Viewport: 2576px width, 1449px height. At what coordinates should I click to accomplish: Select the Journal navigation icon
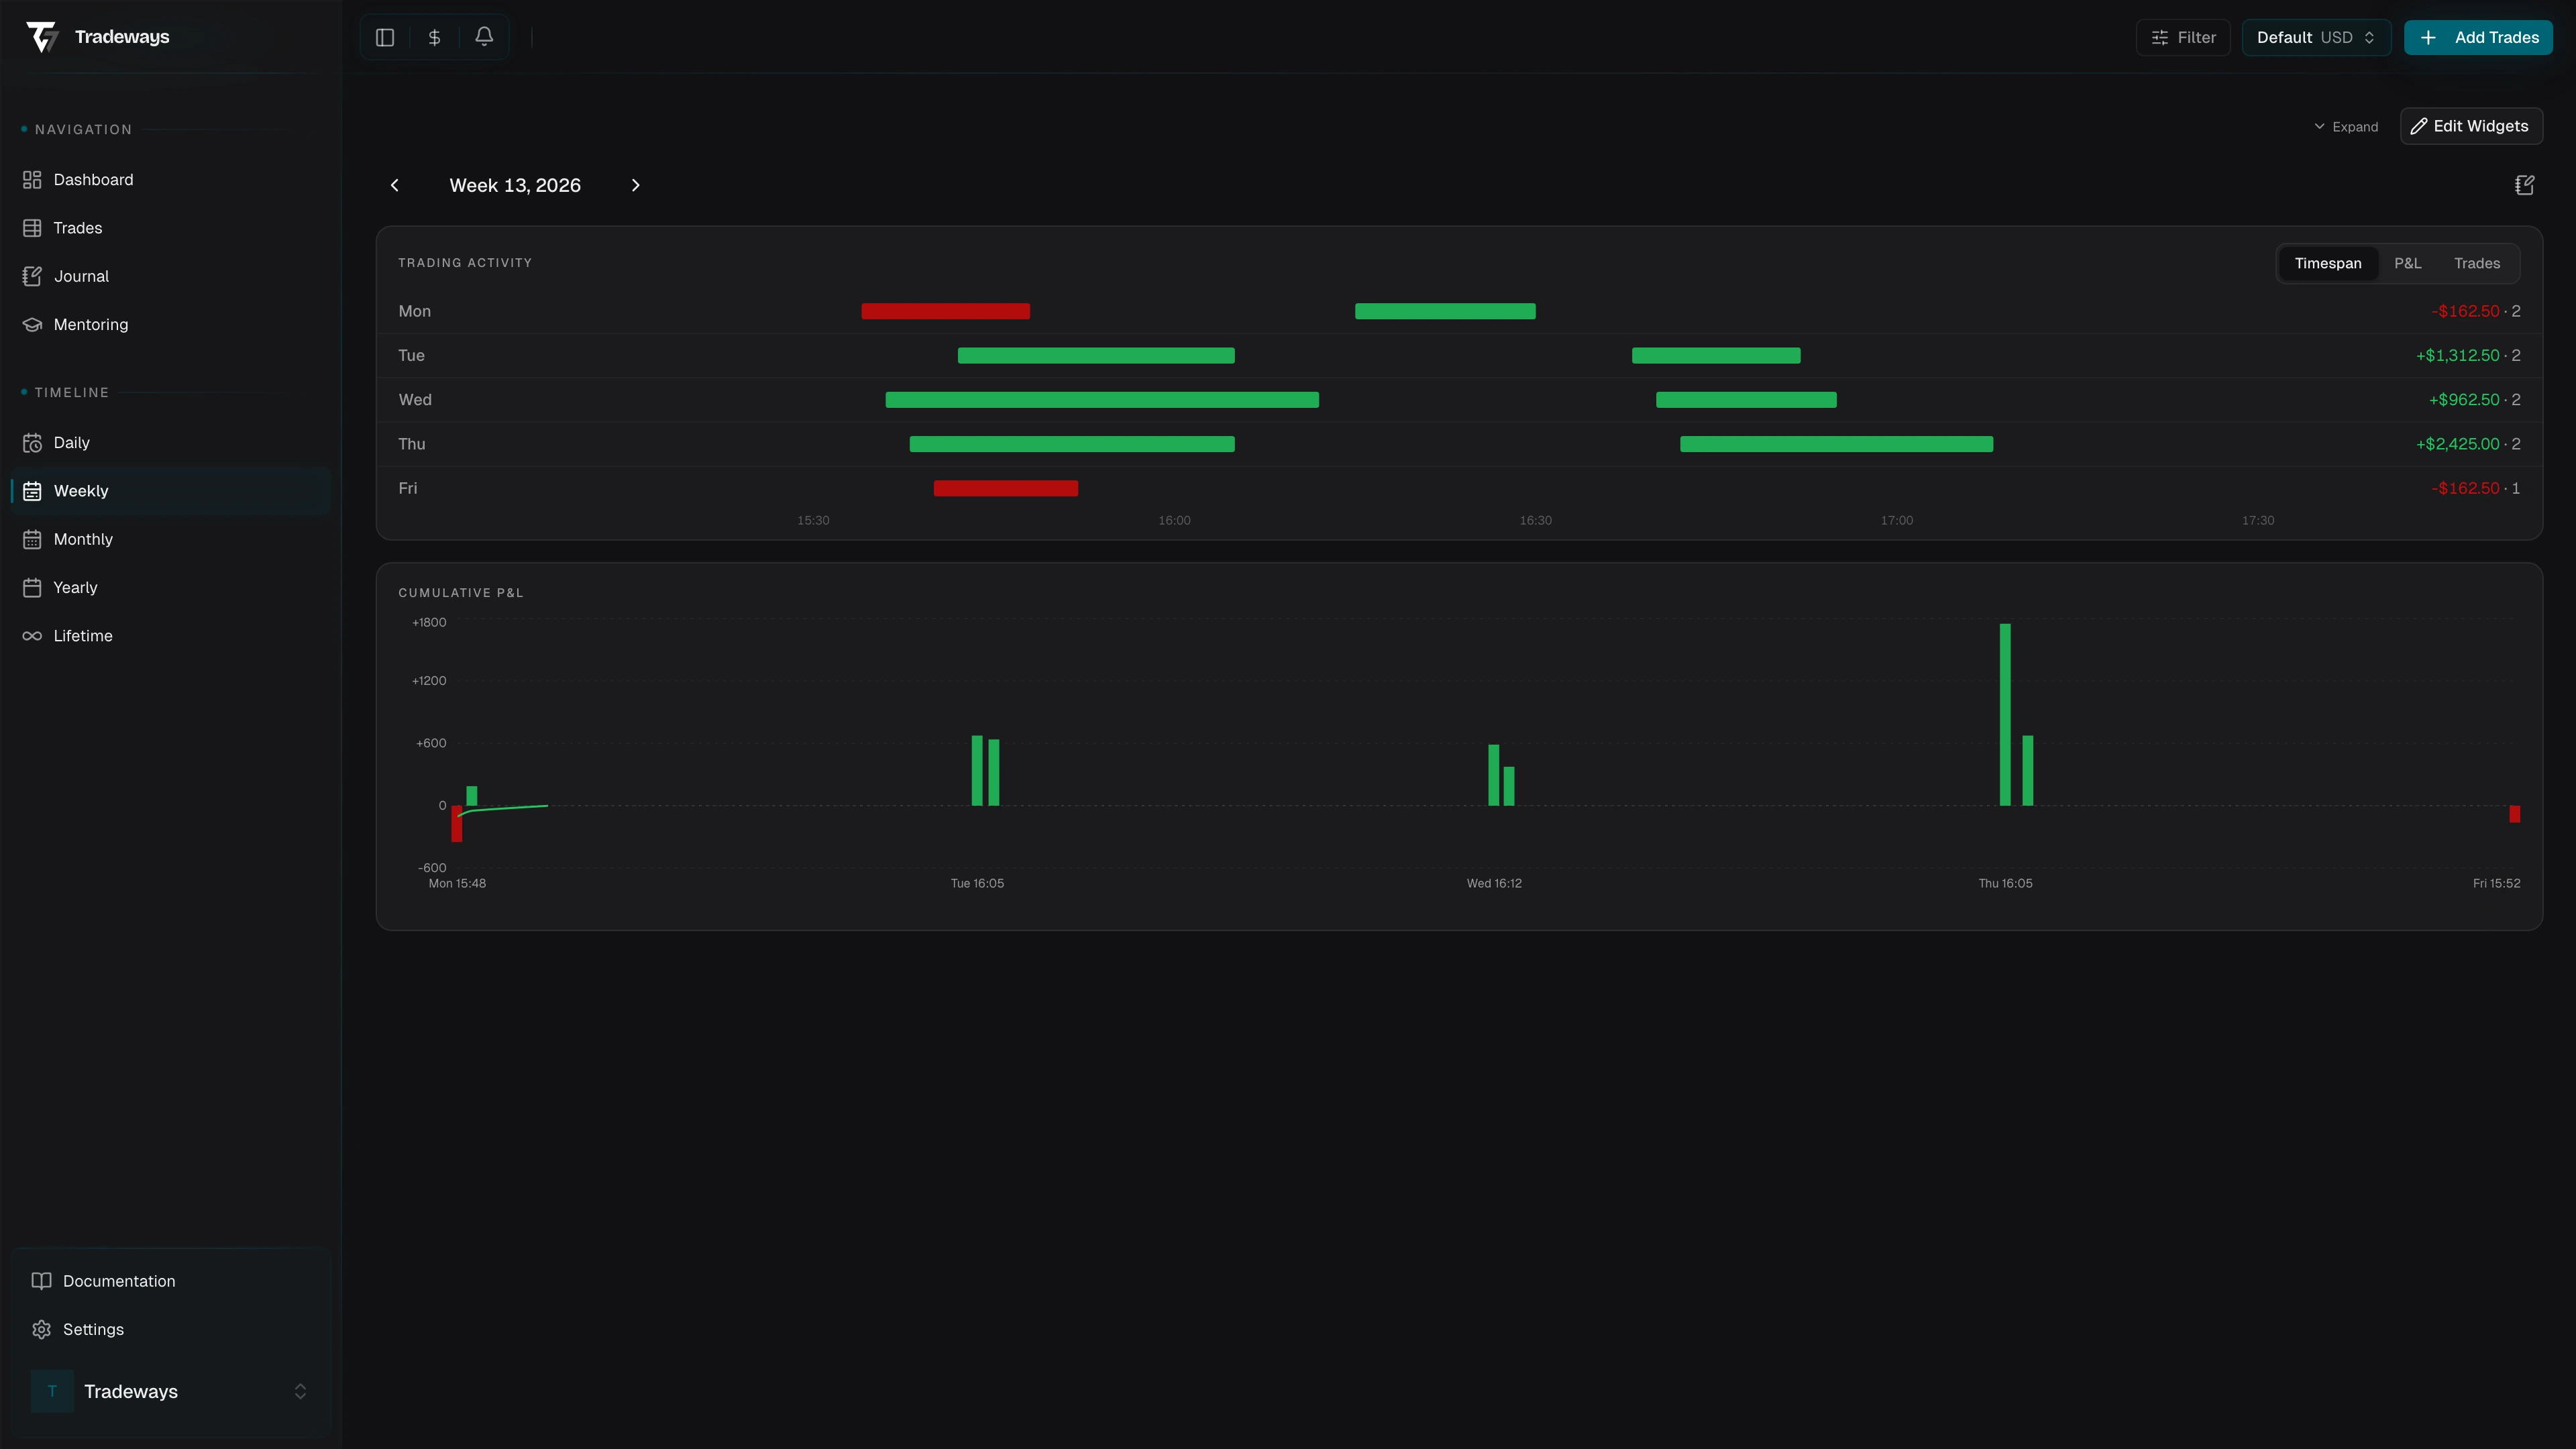pyautogui.click(x=32, y=276)
